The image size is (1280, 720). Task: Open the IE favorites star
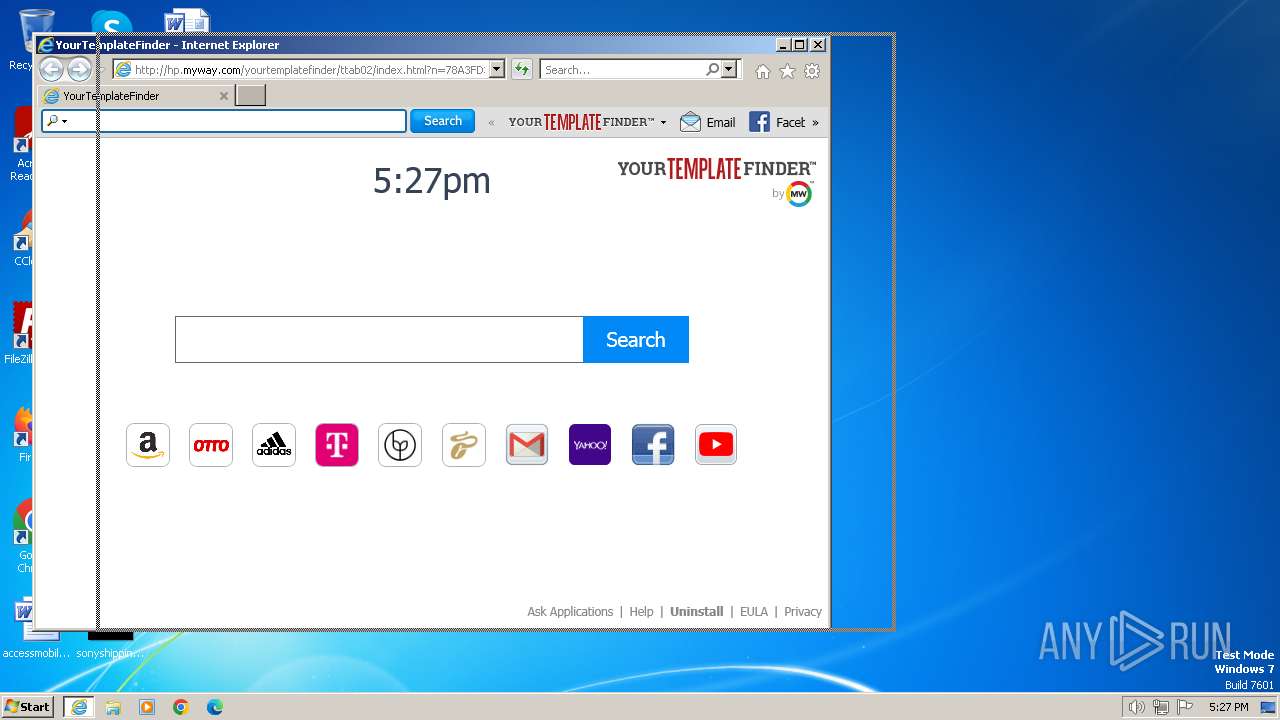(788, 71)
